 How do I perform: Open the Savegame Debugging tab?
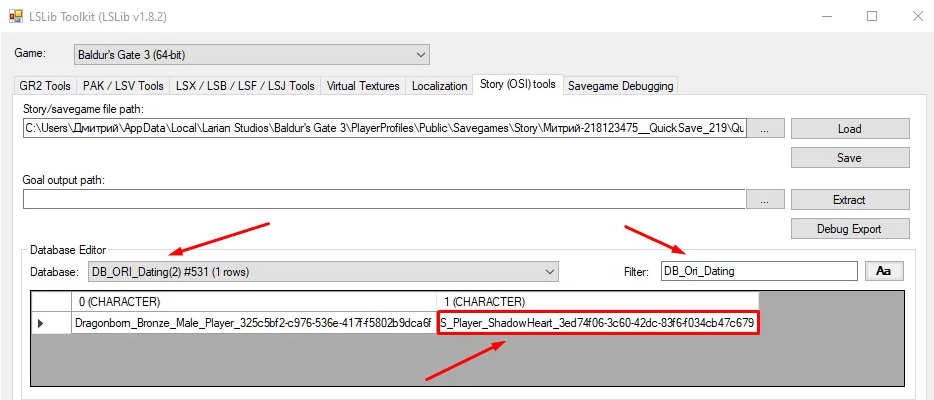point(621,86)
